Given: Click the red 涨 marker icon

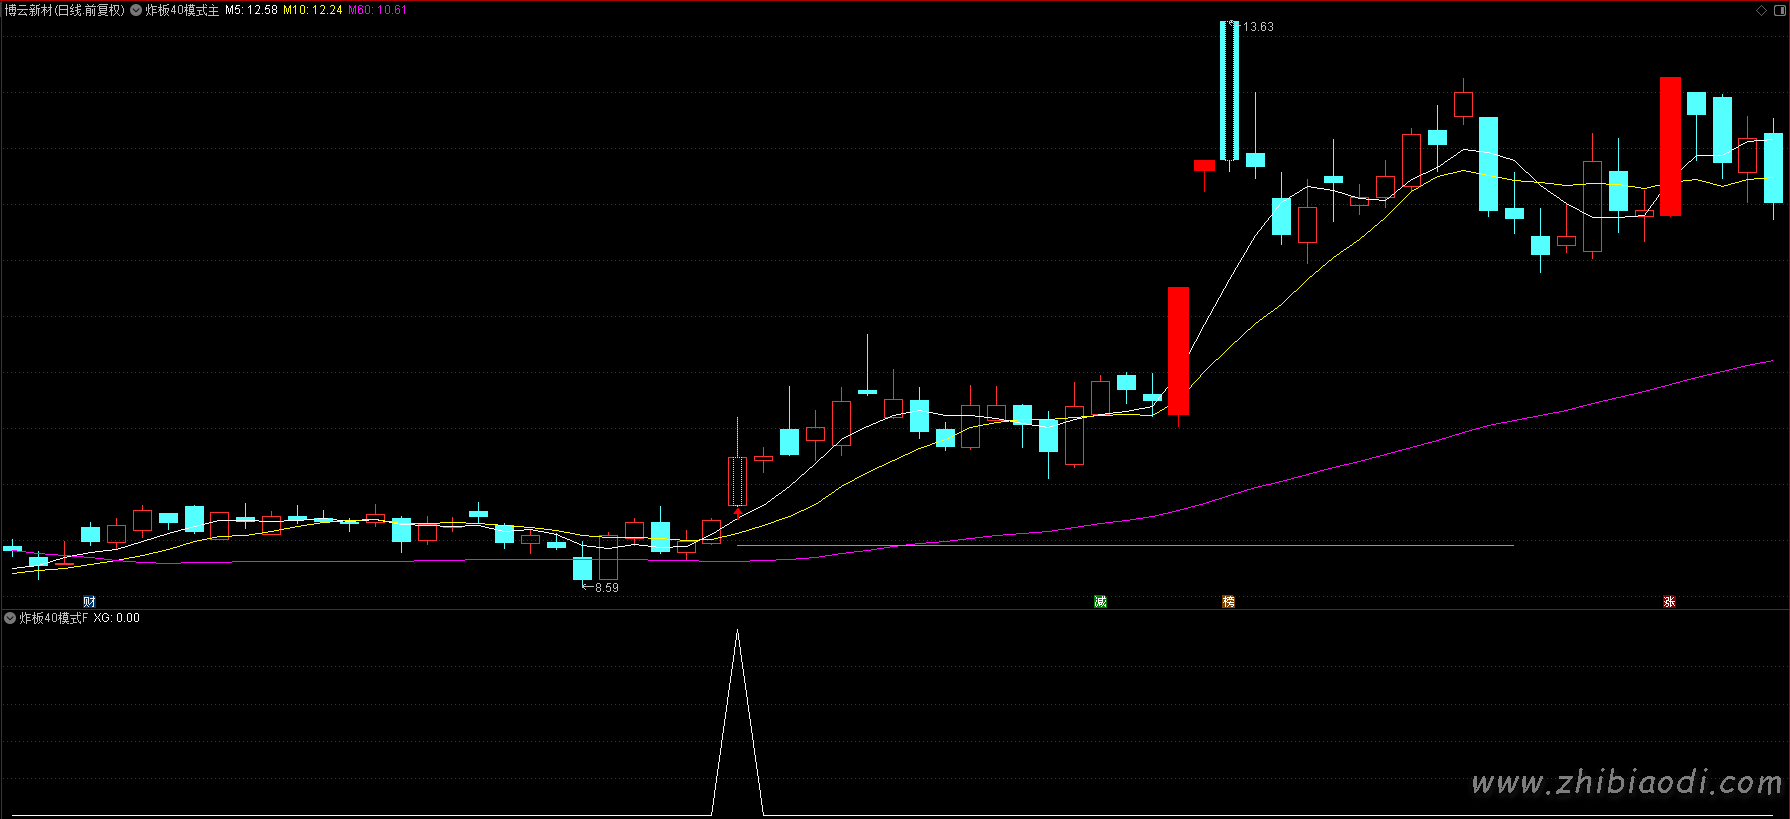Looking at the screenshot, I should pyautogui.click(x=1669, y=601).
